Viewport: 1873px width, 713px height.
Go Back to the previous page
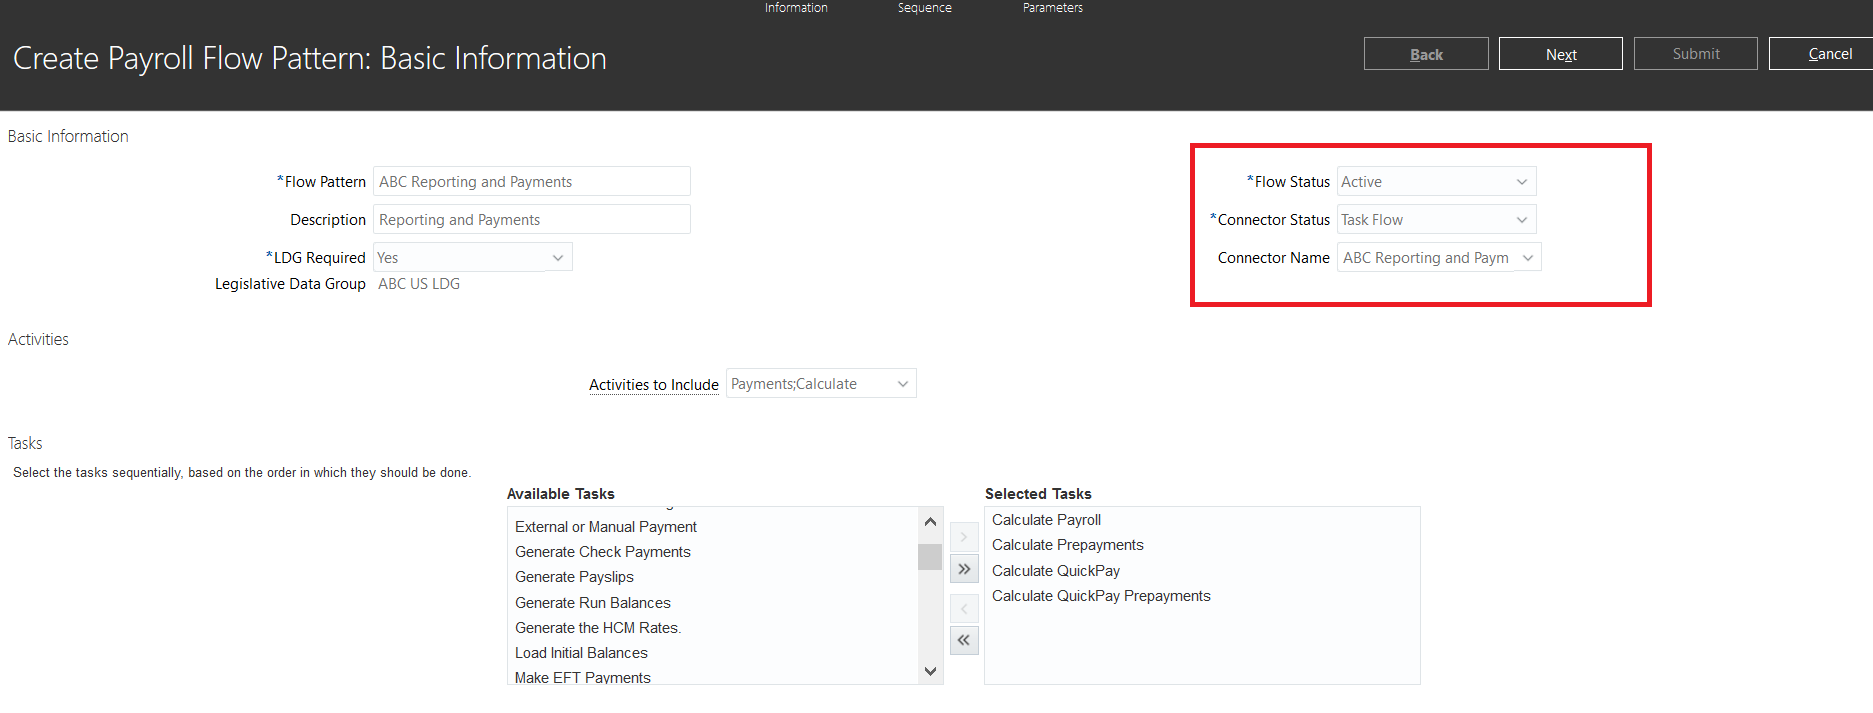[1425, 54]
